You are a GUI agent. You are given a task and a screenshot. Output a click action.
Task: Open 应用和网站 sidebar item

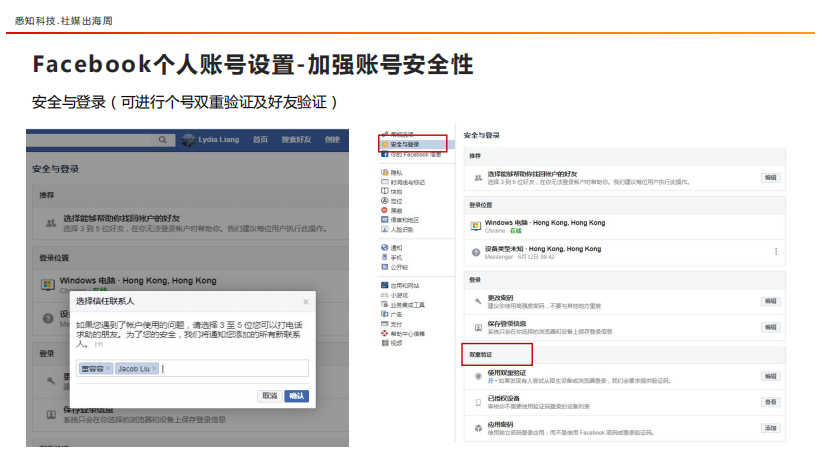(400, 285)
